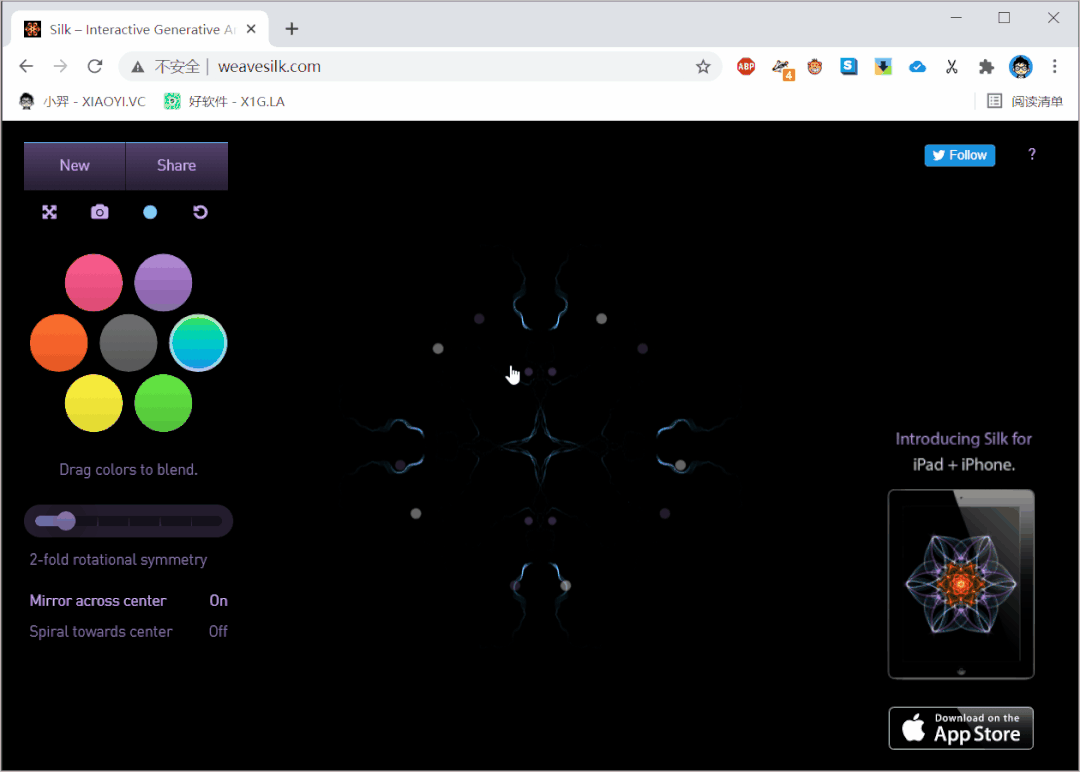Toggle Mirror across center setting
Image resolution: width=1080 pixels, height=772 pixels.
coord(128,601)
